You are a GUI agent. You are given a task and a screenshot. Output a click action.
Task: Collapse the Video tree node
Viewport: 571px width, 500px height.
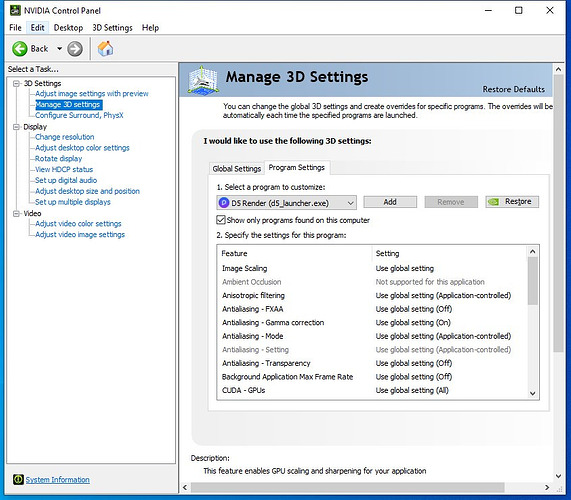pos(16,213)
